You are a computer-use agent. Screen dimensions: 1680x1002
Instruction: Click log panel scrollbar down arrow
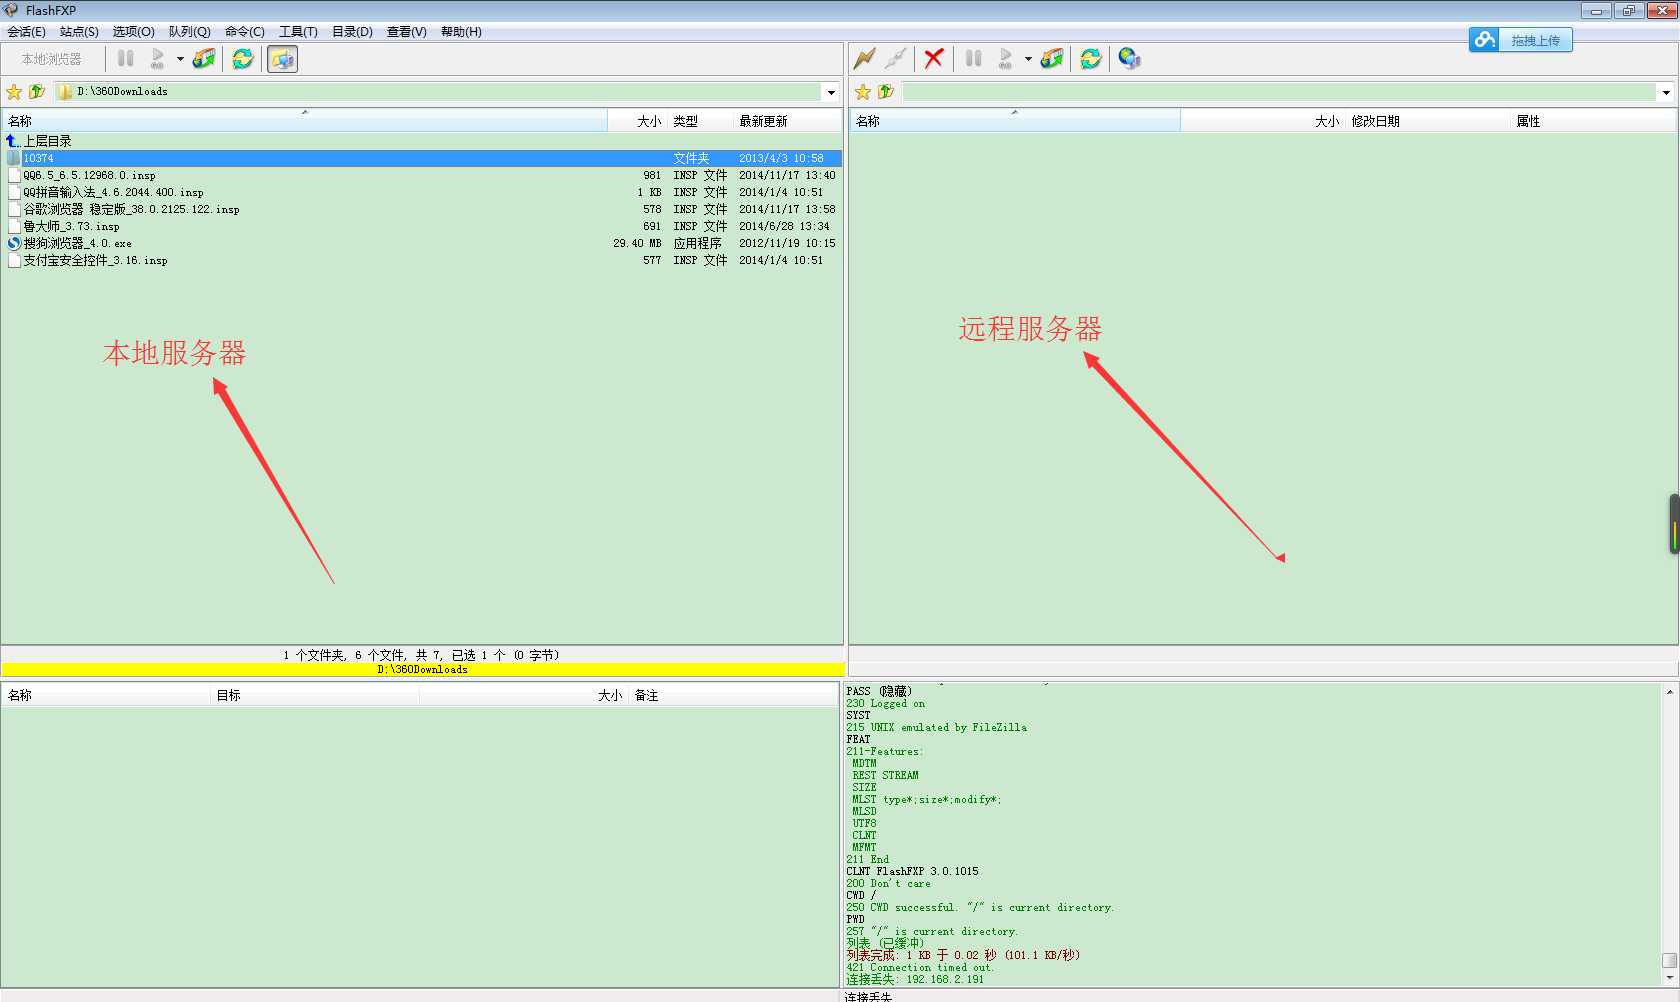tap(1669, 978)
